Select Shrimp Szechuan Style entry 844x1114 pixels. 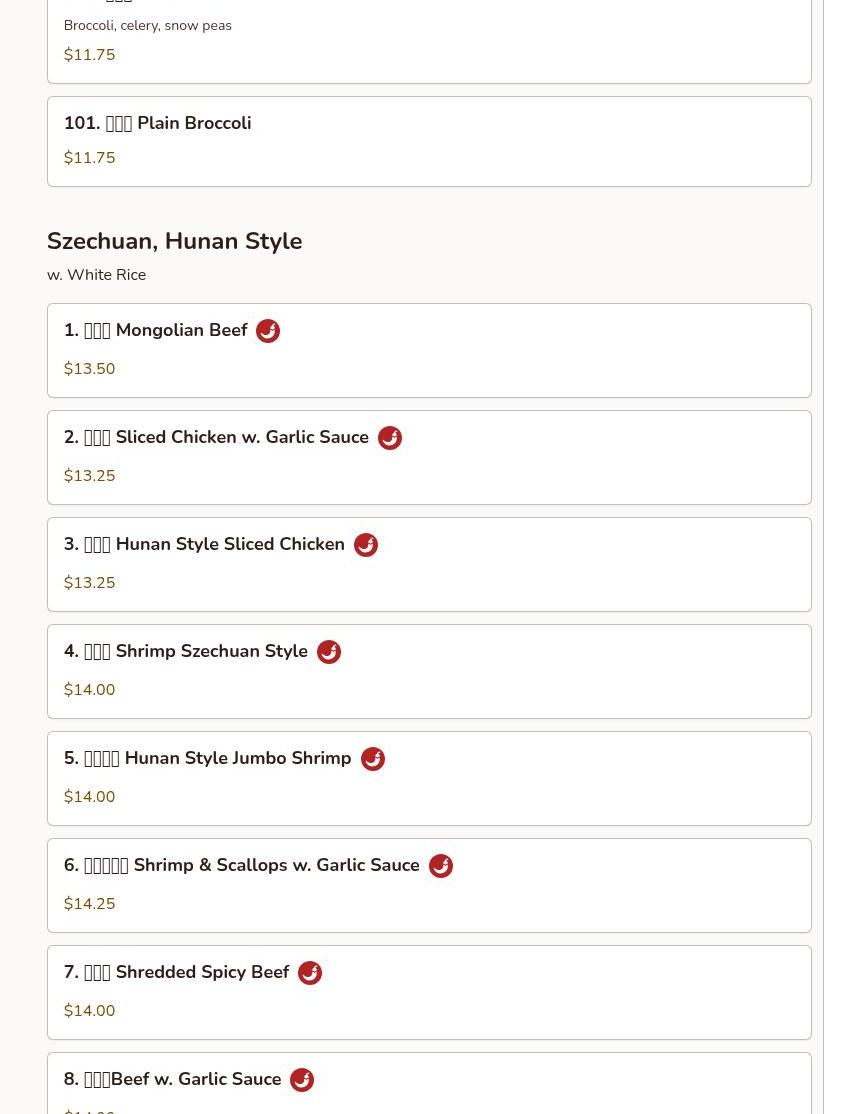click(186, 651)
